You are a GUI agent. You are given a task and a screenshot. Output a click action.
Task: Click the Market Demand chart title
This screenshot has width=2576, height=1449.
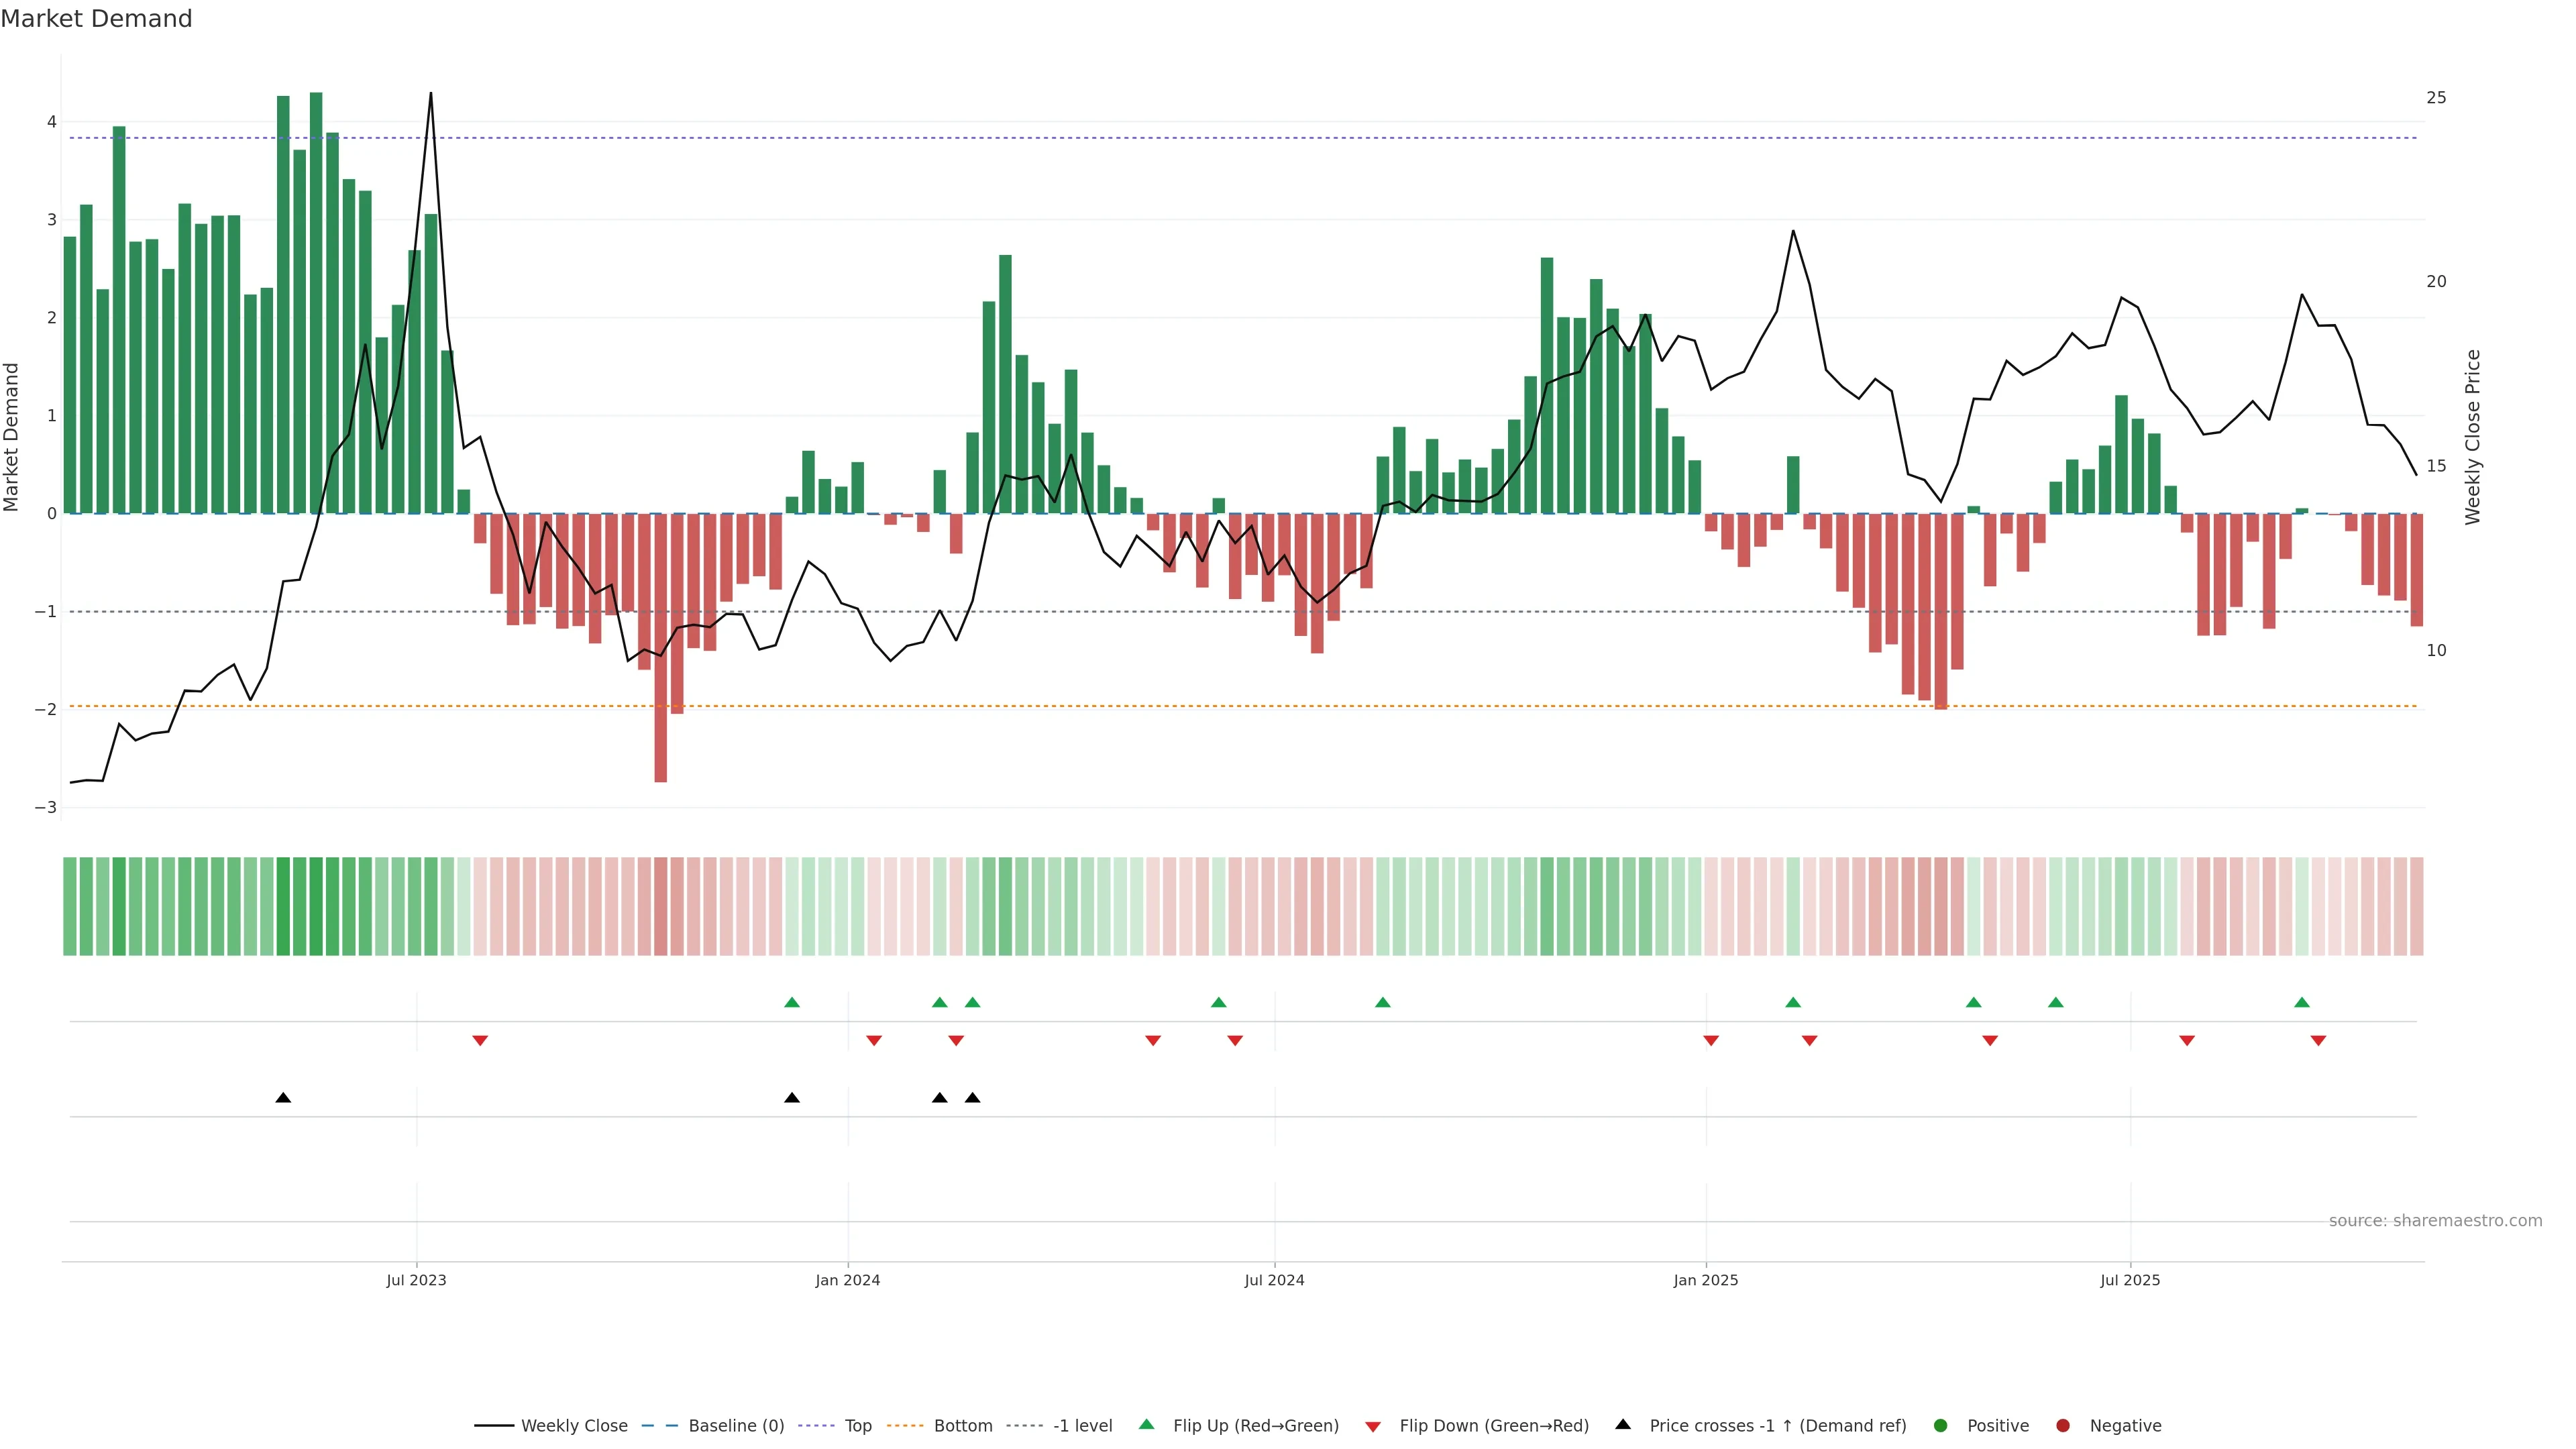click(96, 19)
